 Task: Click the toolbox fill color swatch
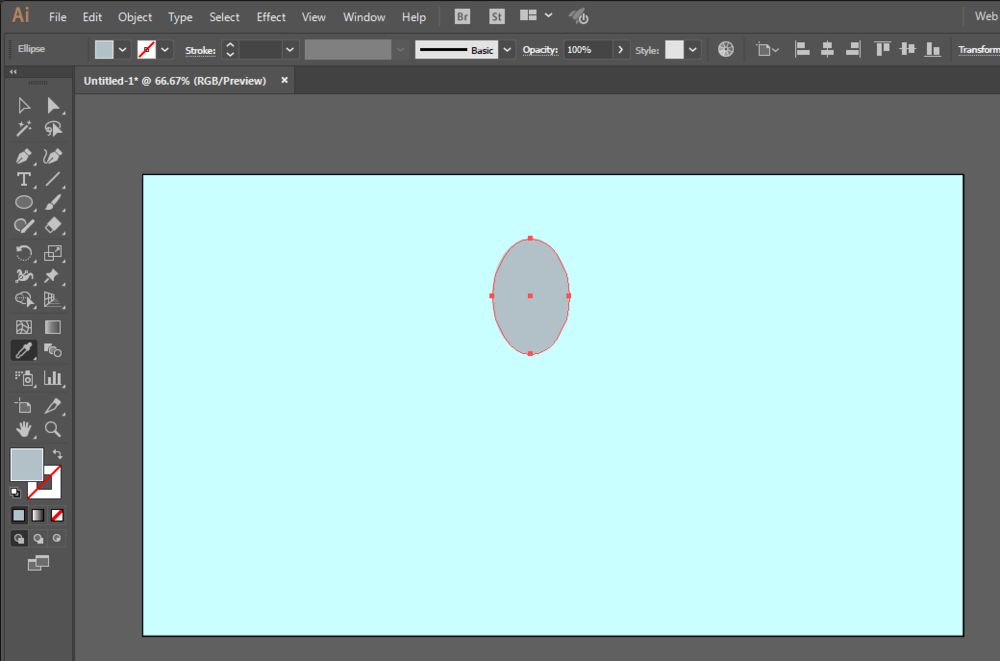pos(27,464)
